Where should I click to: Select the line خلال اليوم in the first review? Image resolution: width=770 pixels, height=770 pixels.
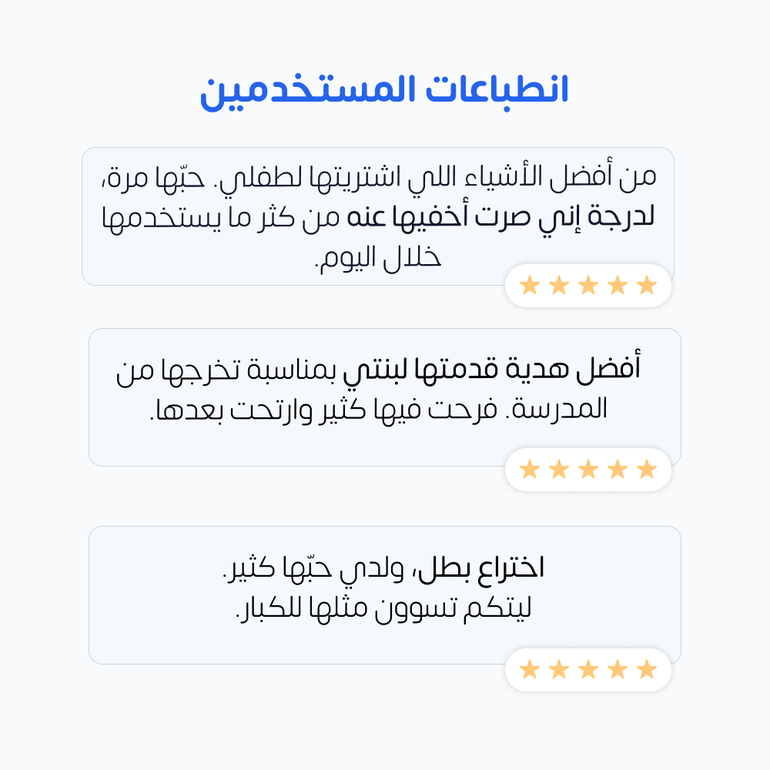(378, 259)
